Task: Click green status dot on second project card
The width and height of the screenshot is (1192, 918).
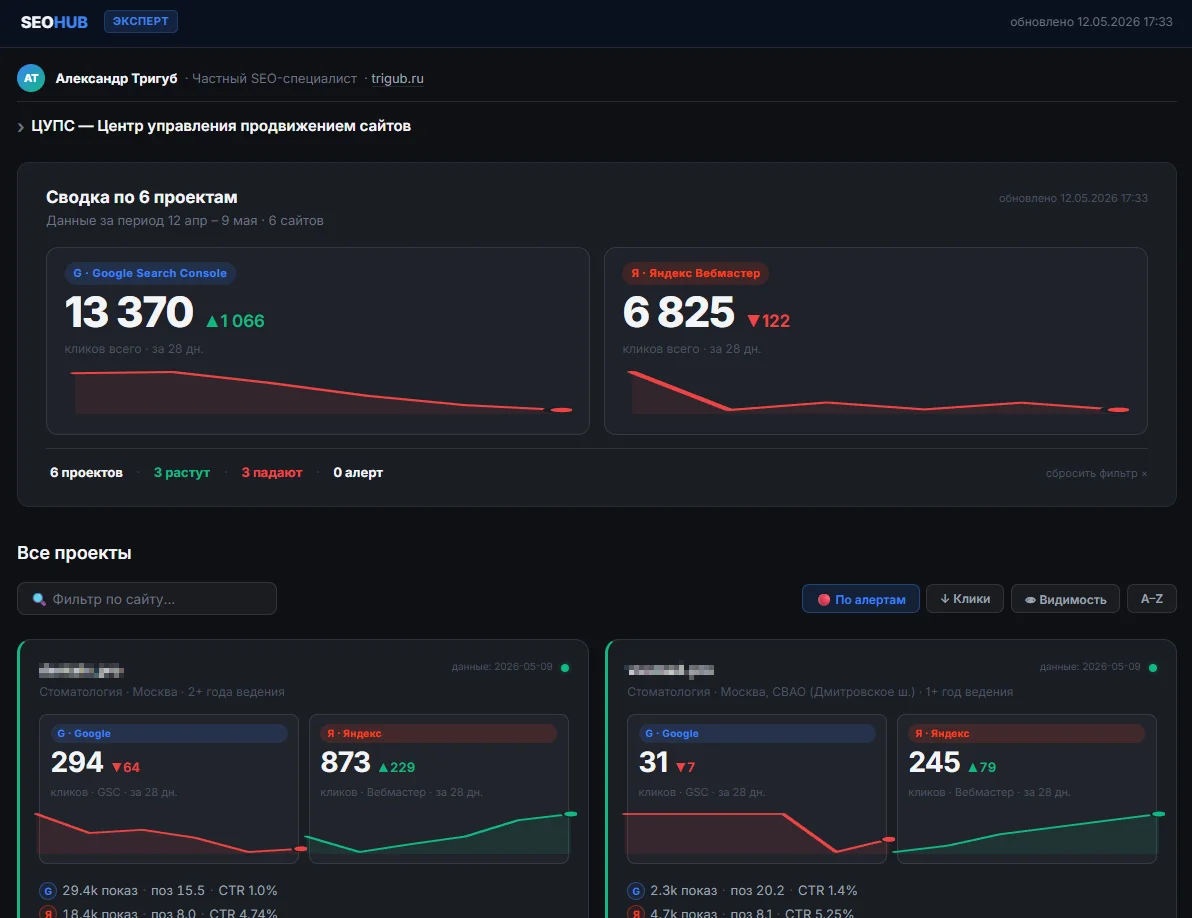Action: point(1152,667)
